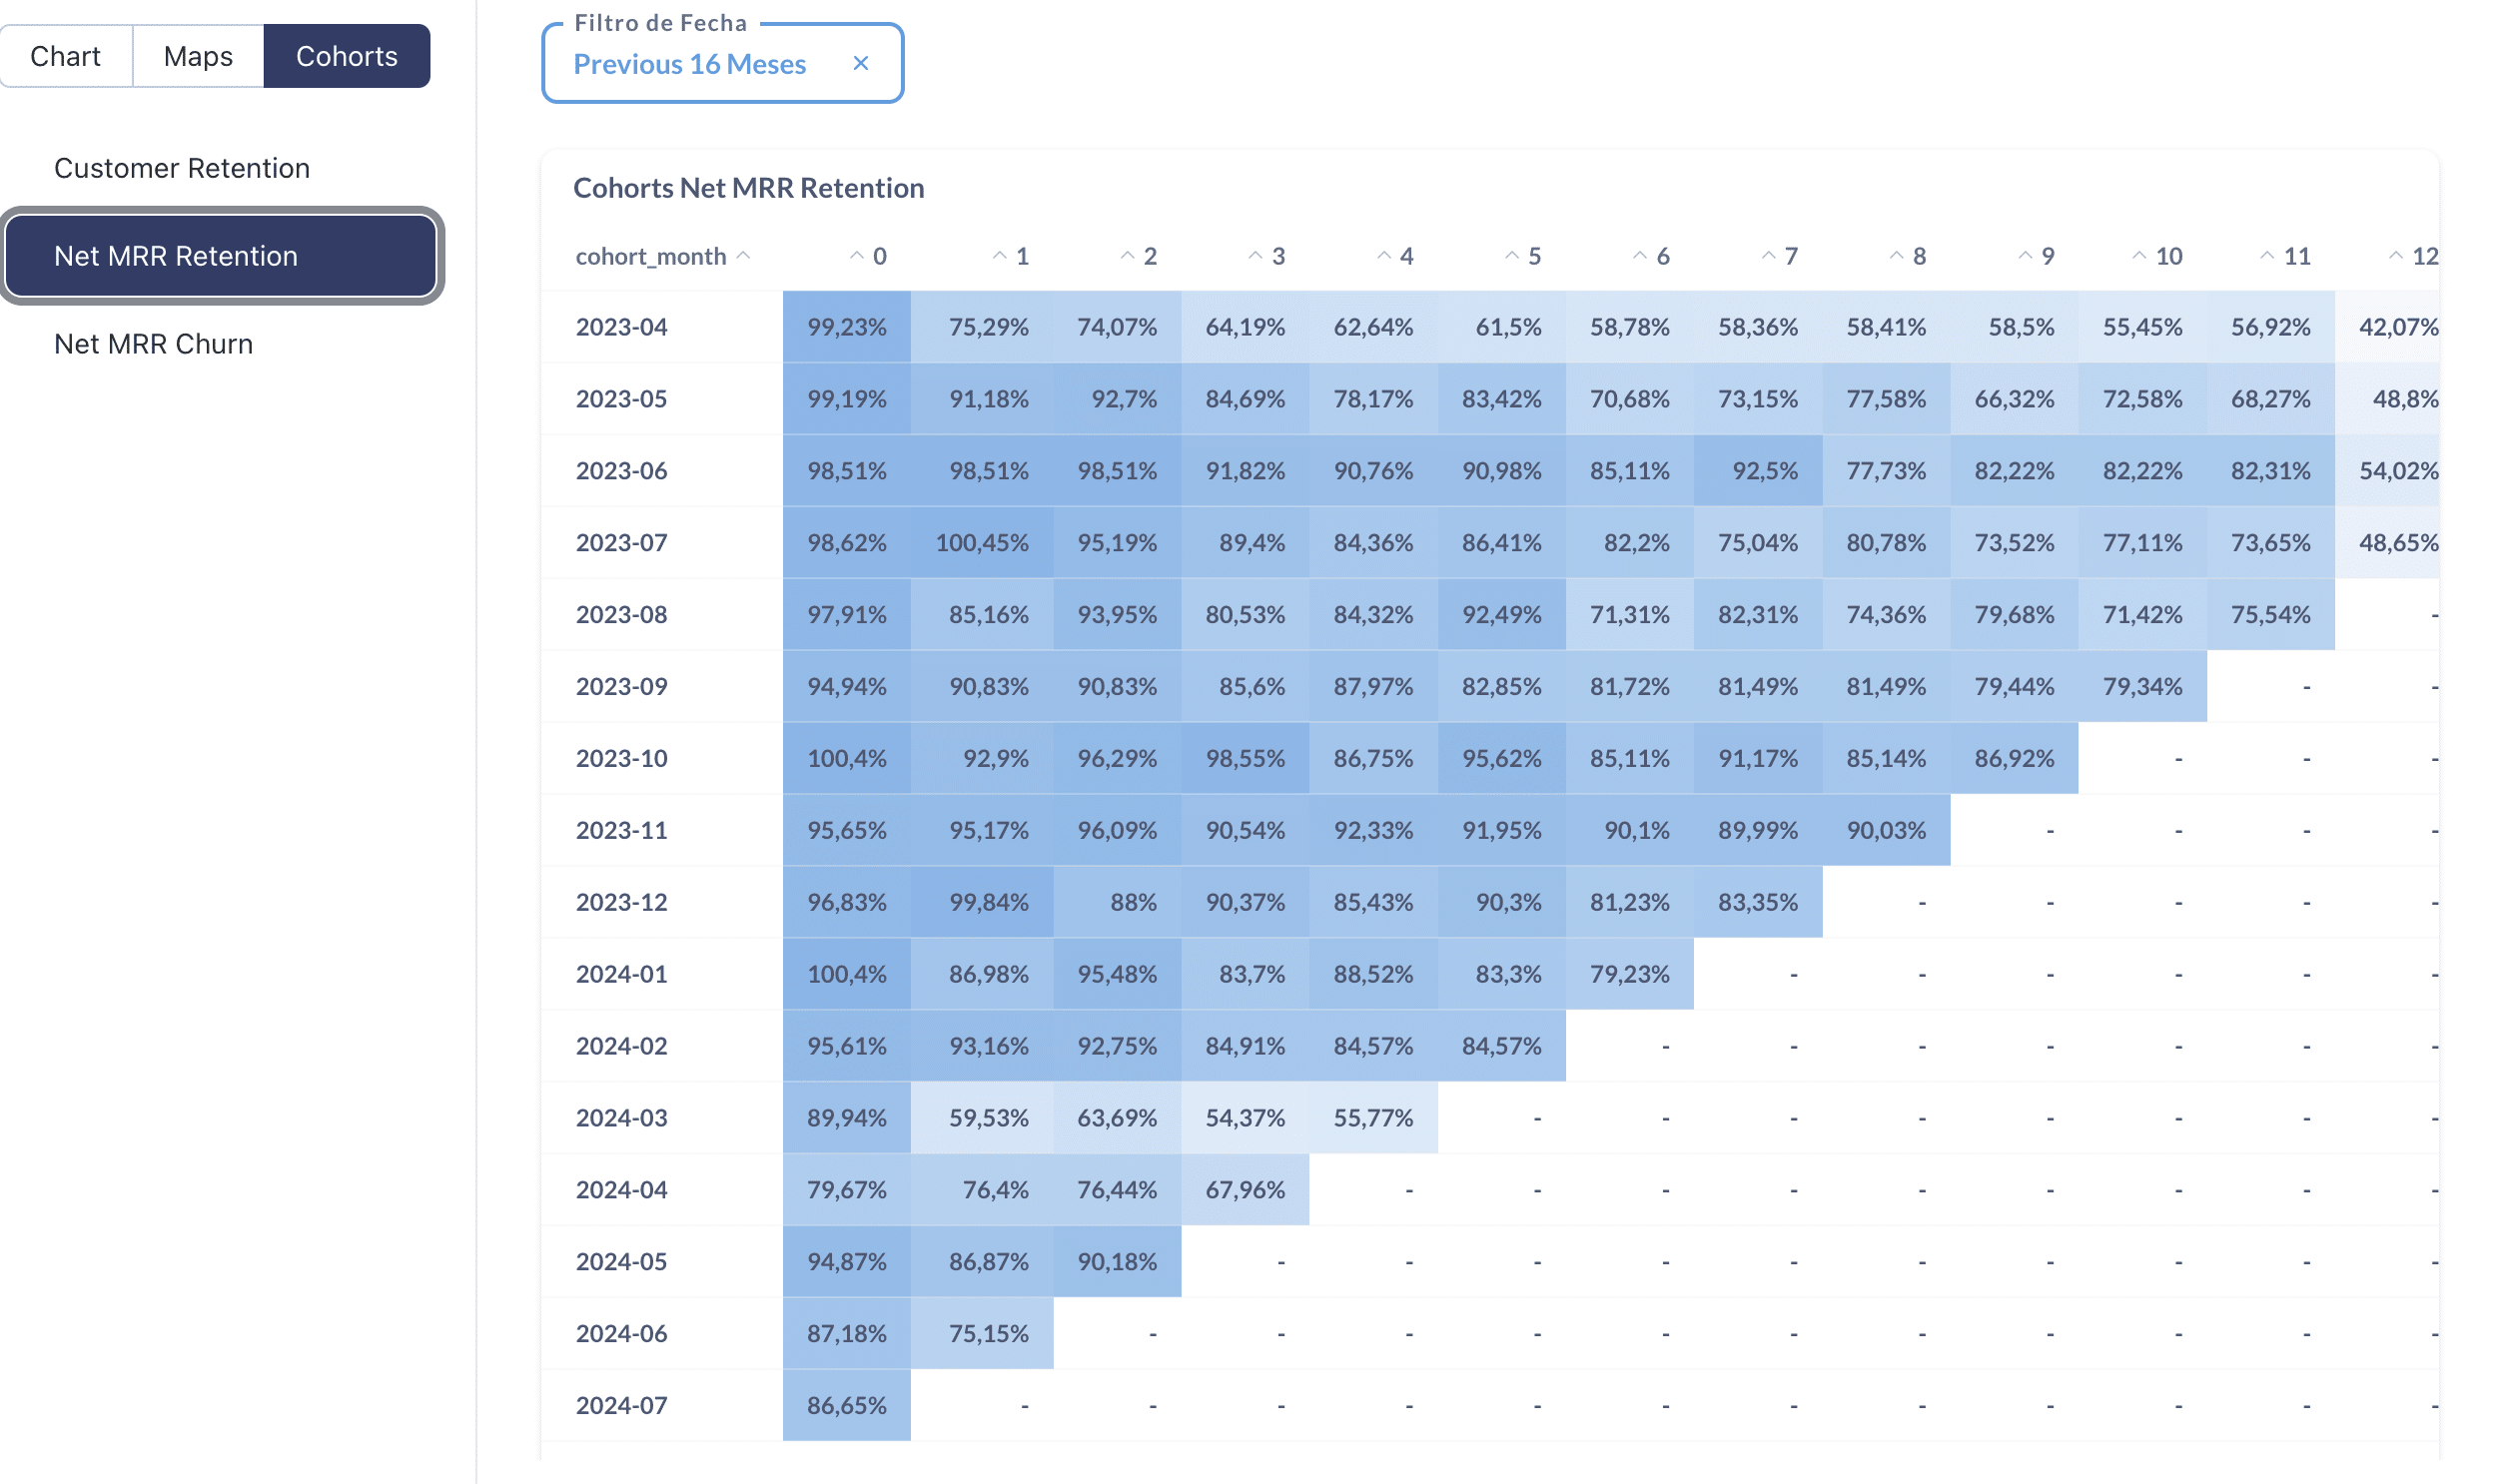Click the sort chevron above column 5
Screen dimensions: 2503x1484
tap(1512, 256)
